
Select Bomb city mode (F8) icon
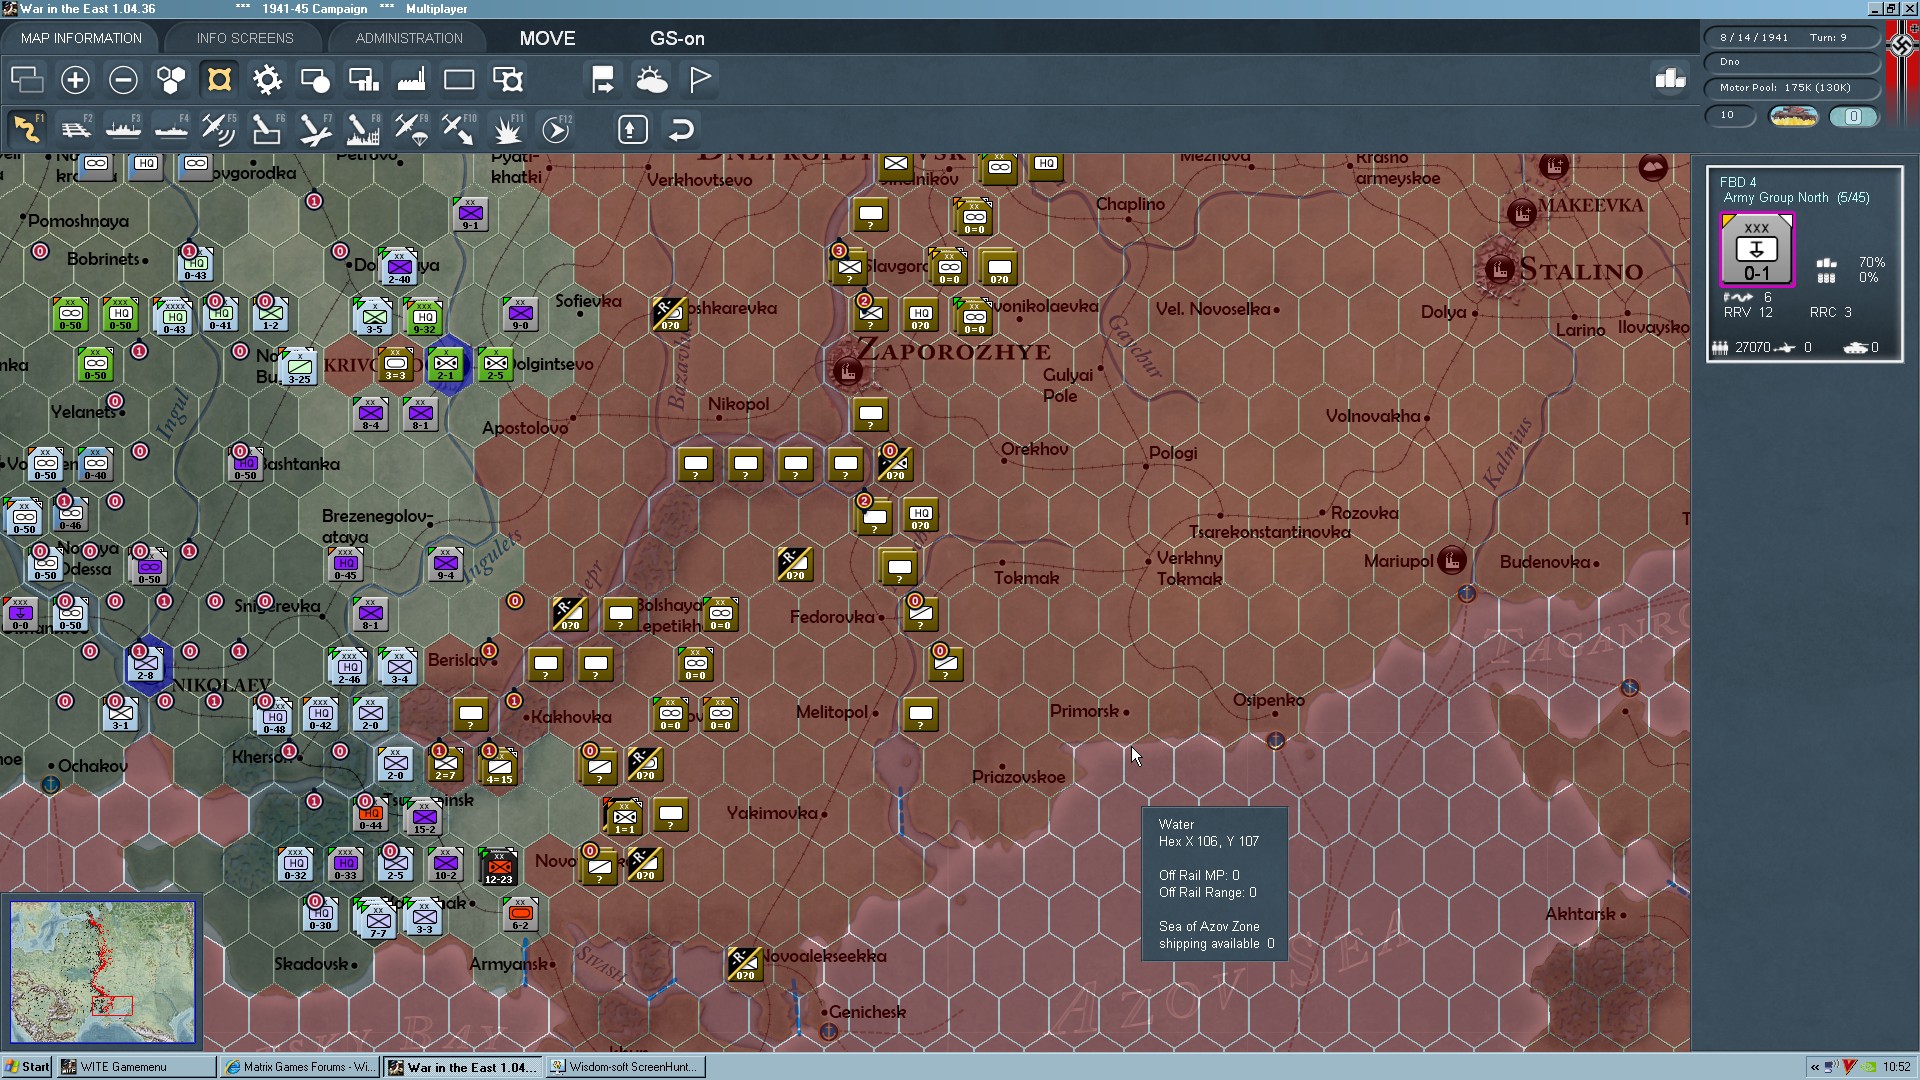(363, 129)
